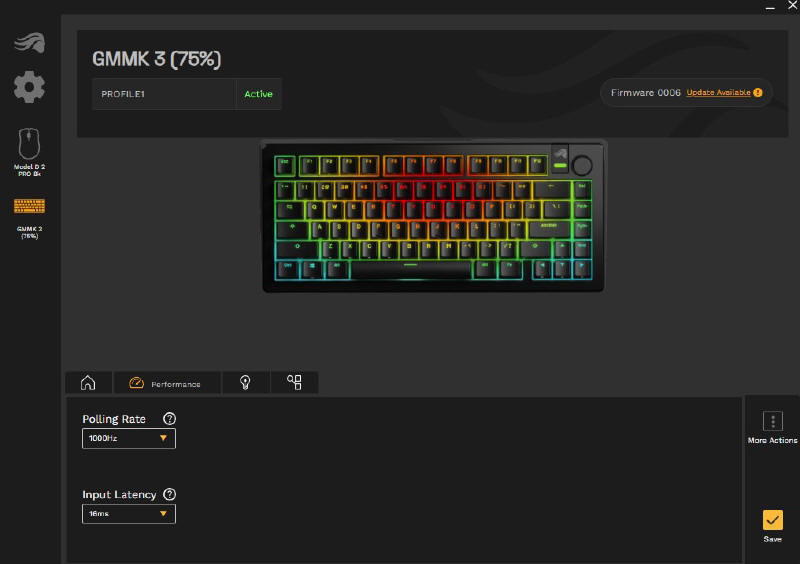Open the Glorious Core logo home
The image size is (800, 564).
pos(30,42)
